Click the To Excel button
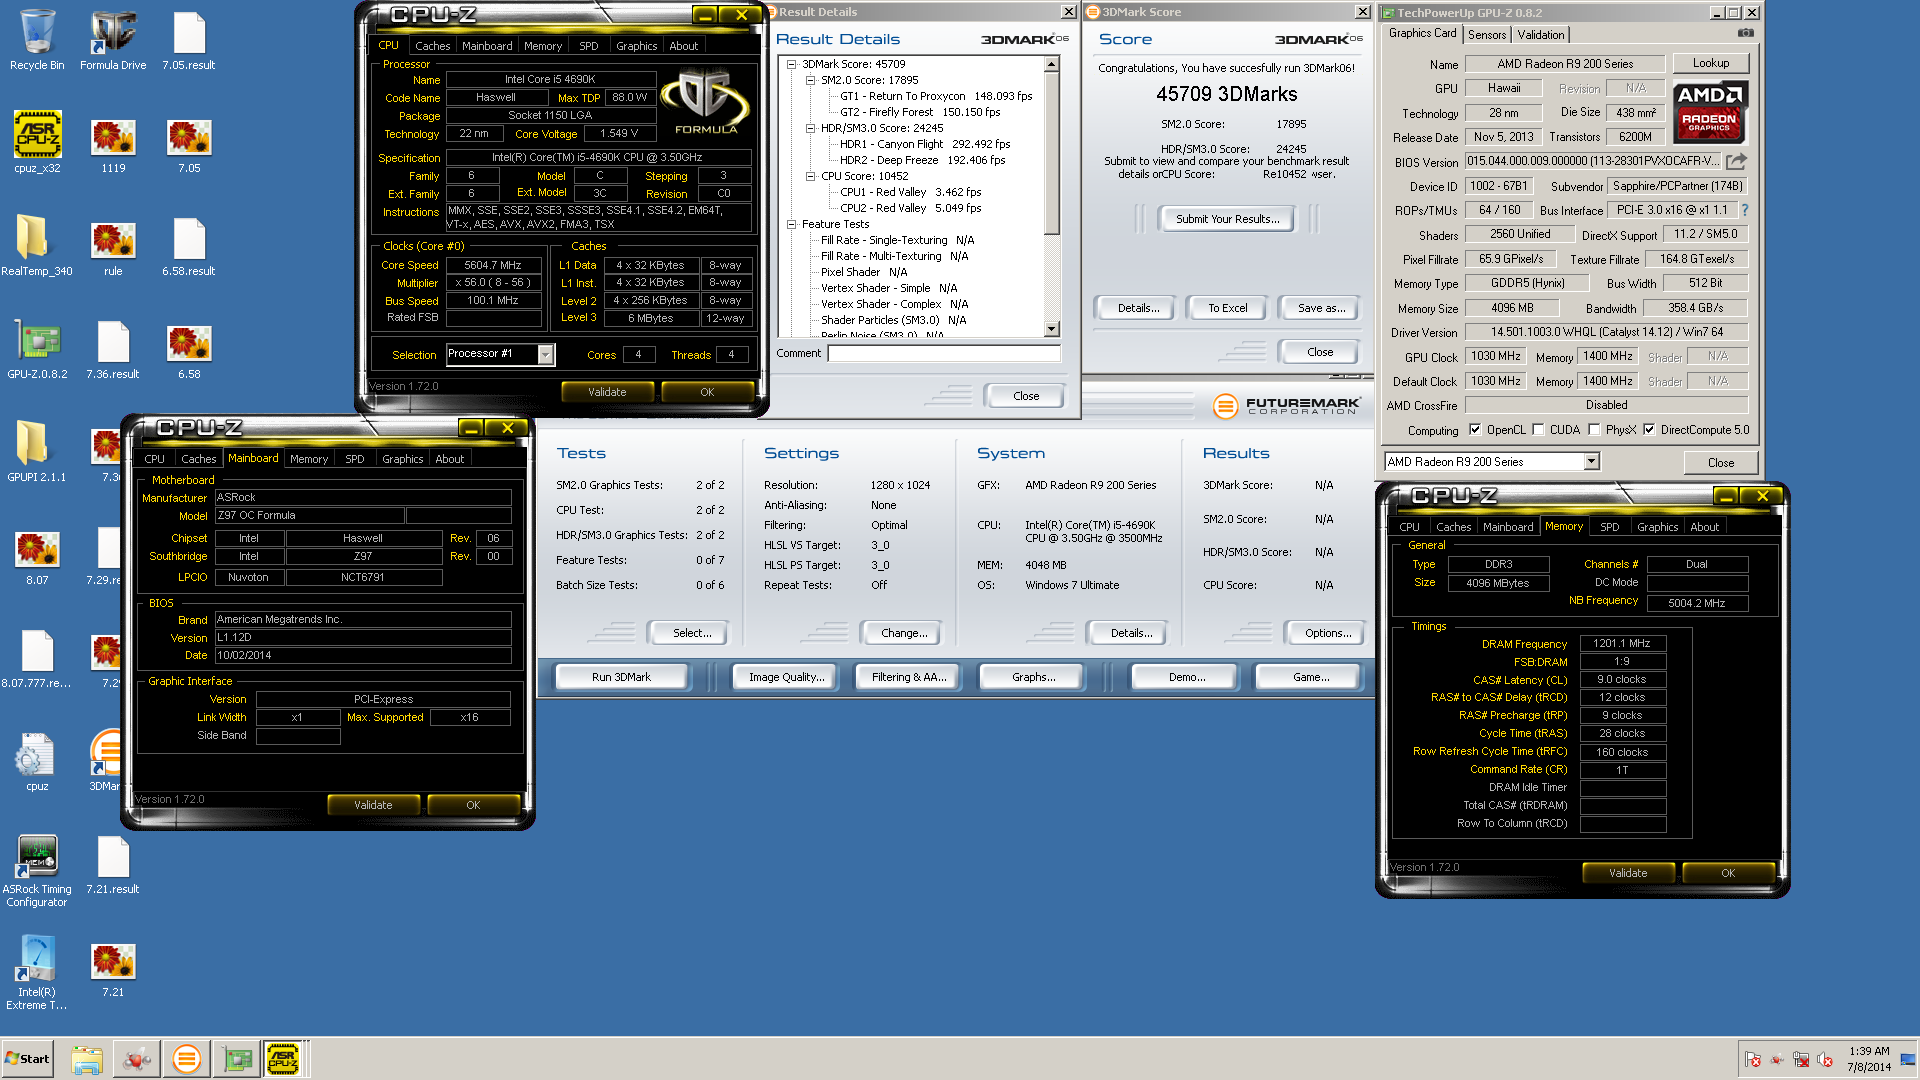 click(x=1227, y=308)
